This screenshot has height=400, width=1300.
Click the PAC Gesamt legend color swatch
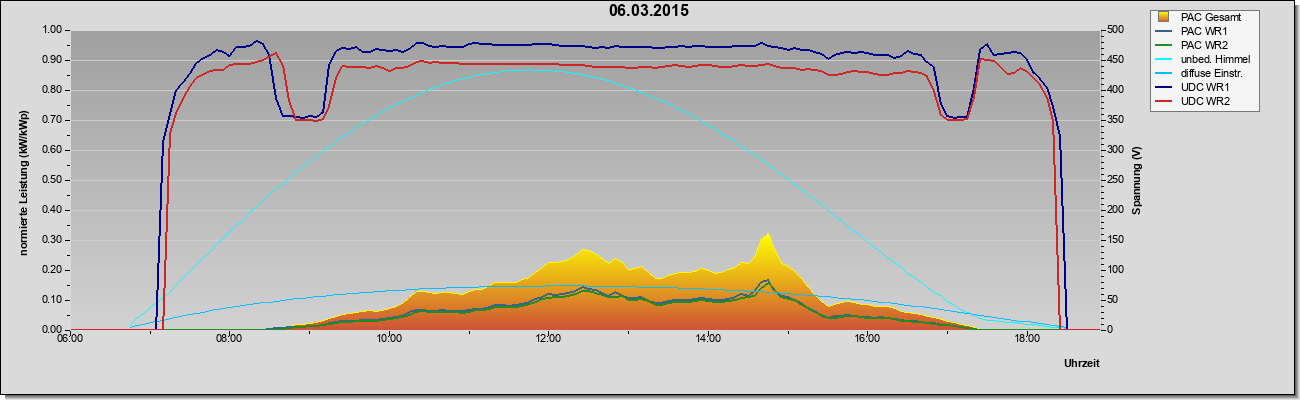(1164, 17)
